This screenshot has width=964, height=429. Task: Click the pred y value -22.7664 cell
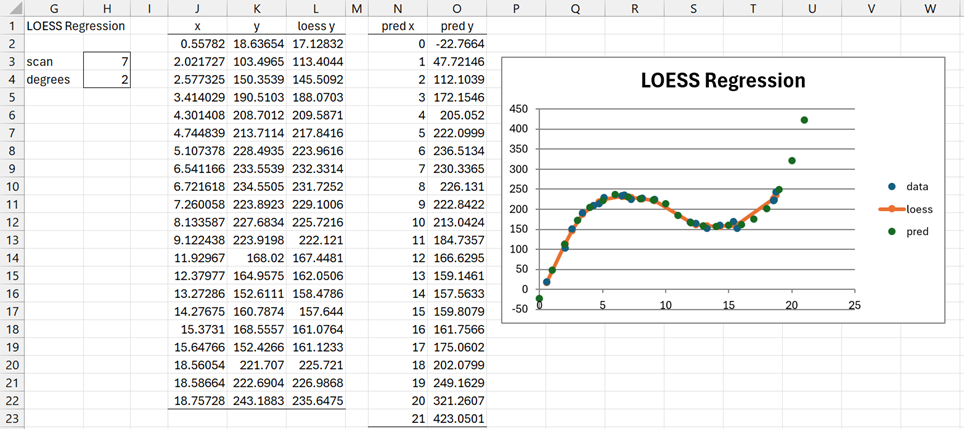(x=457, y=44)
